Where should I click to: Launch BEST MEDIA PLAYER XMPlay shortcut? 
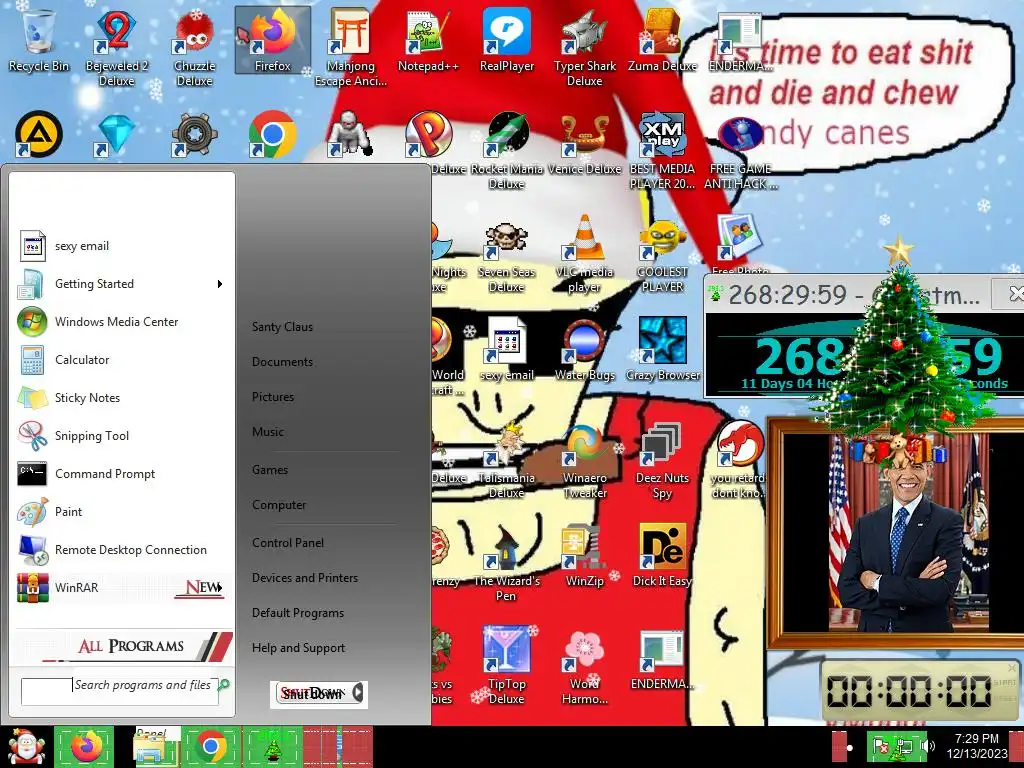[662, 150]
